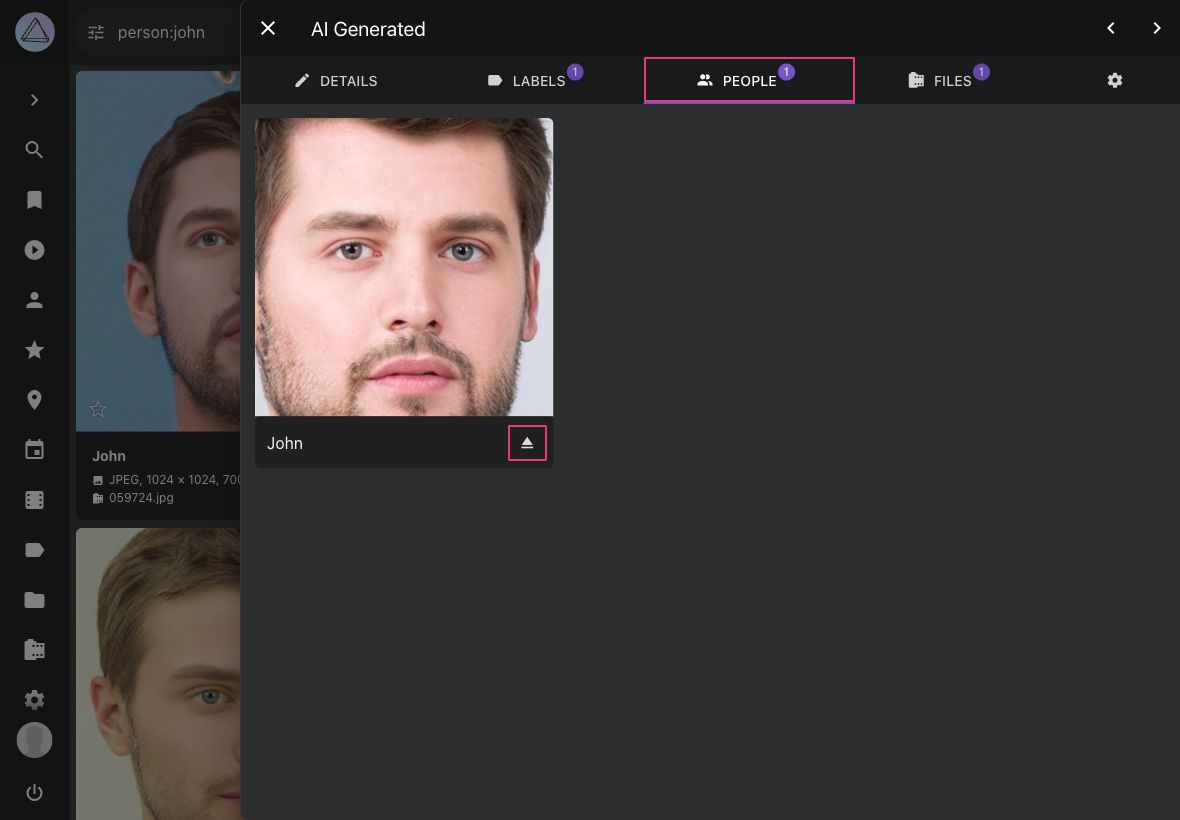Open the Albums section in the sidebar

click(34, 199)
